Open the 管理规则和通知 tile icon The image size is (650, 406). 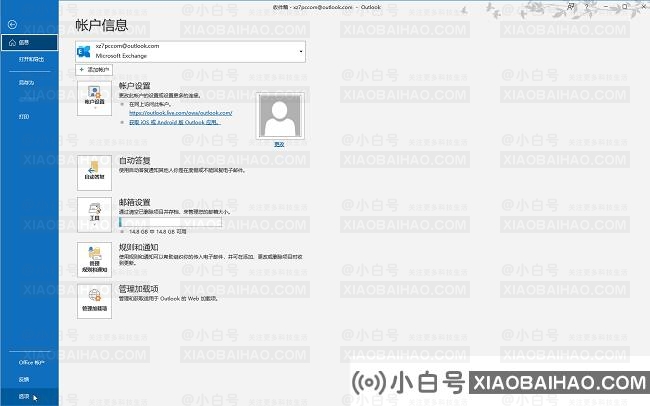pos(95,260)
